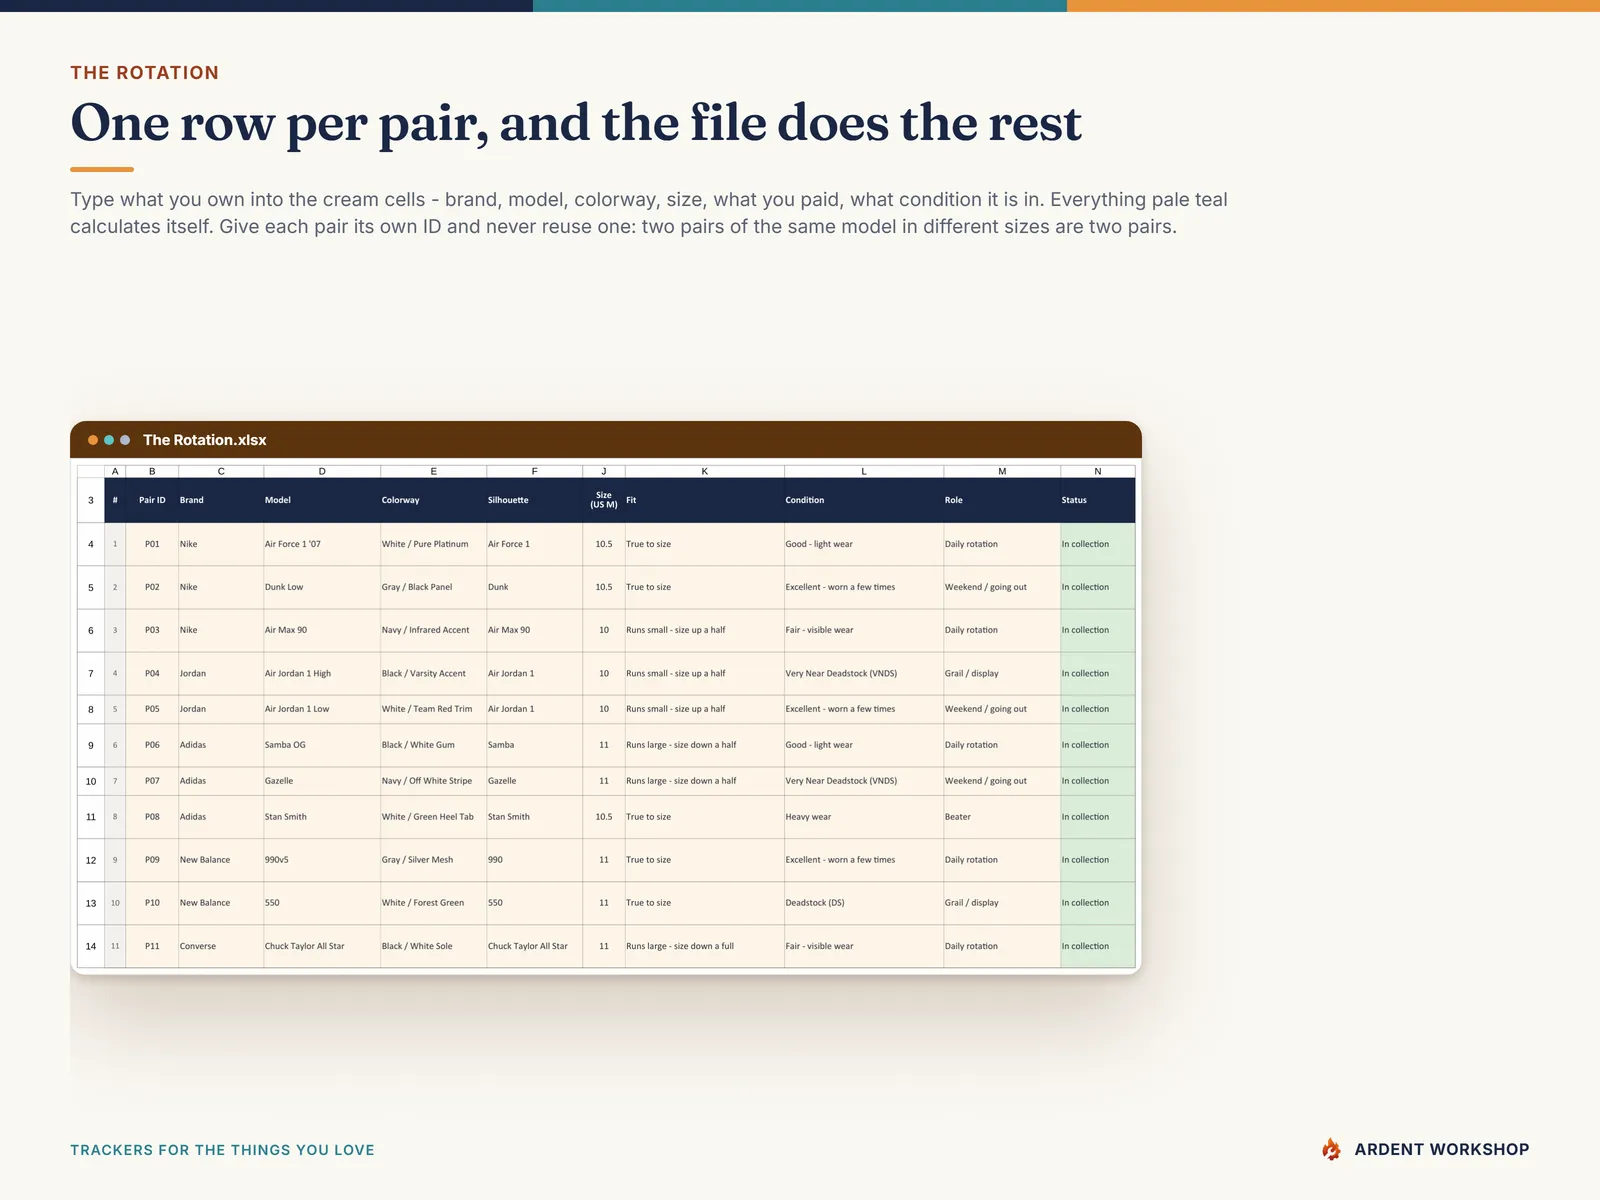Click 'Grail / display' in row P10

[x=1002, y=903]
